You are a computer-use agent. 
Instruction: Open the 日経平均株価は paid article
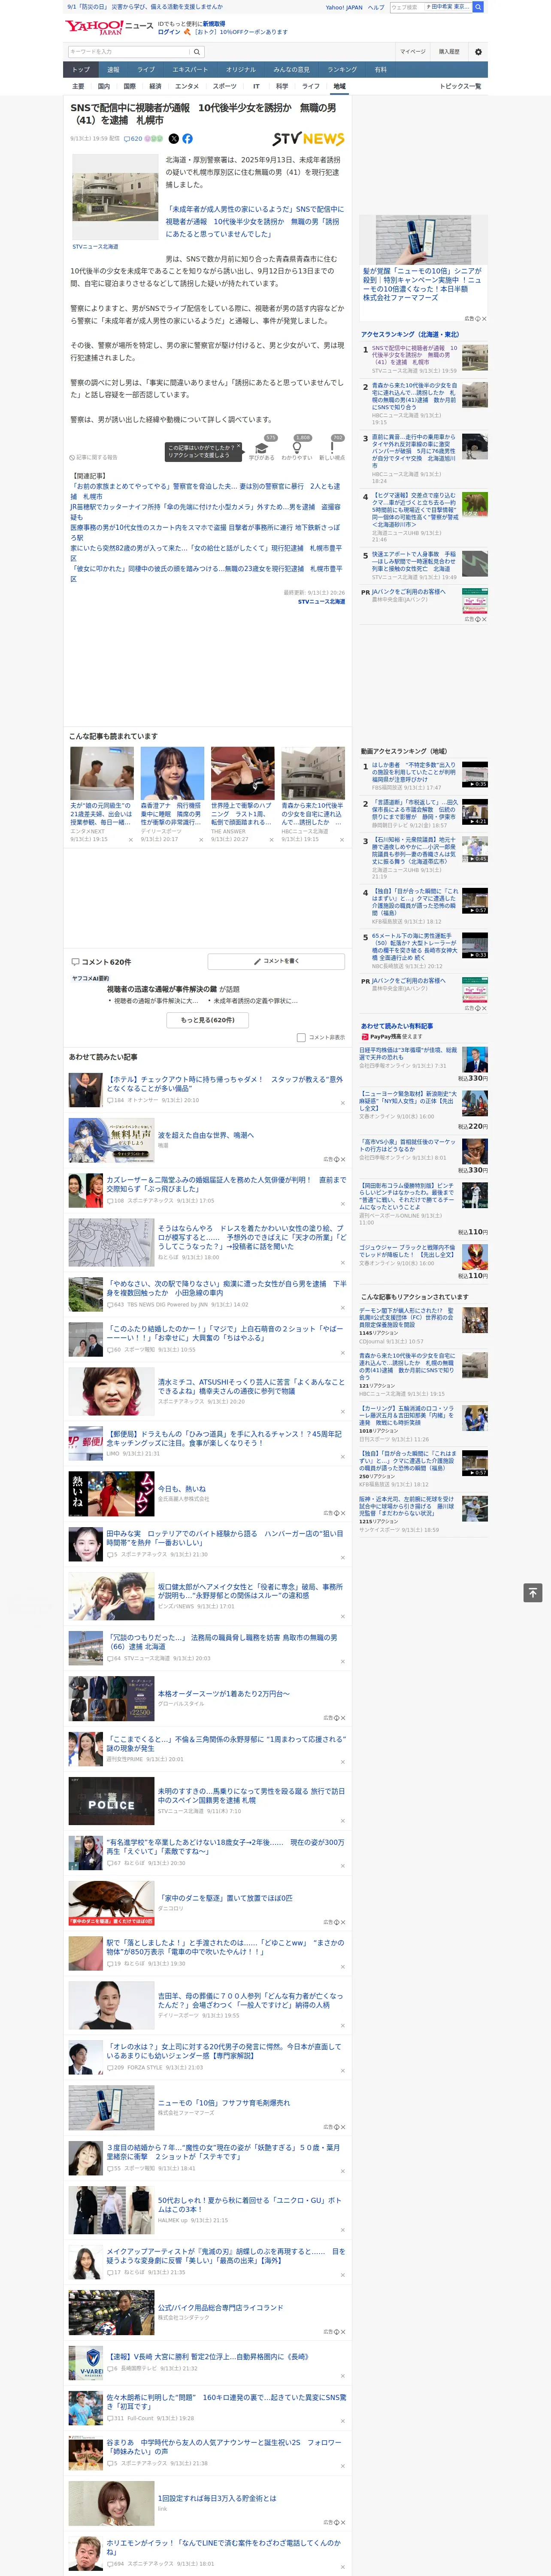tap(408, 1054)
